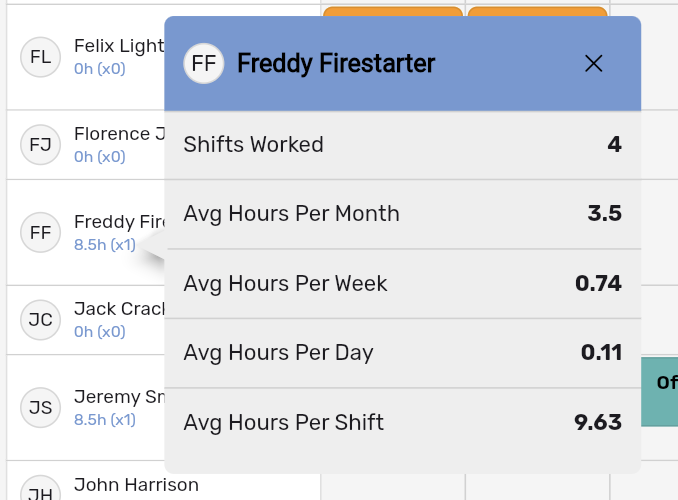Click Freddy's FF avatar in employee list
The height and width of the screenshot is (500, 678).
(x=40, y=233)
